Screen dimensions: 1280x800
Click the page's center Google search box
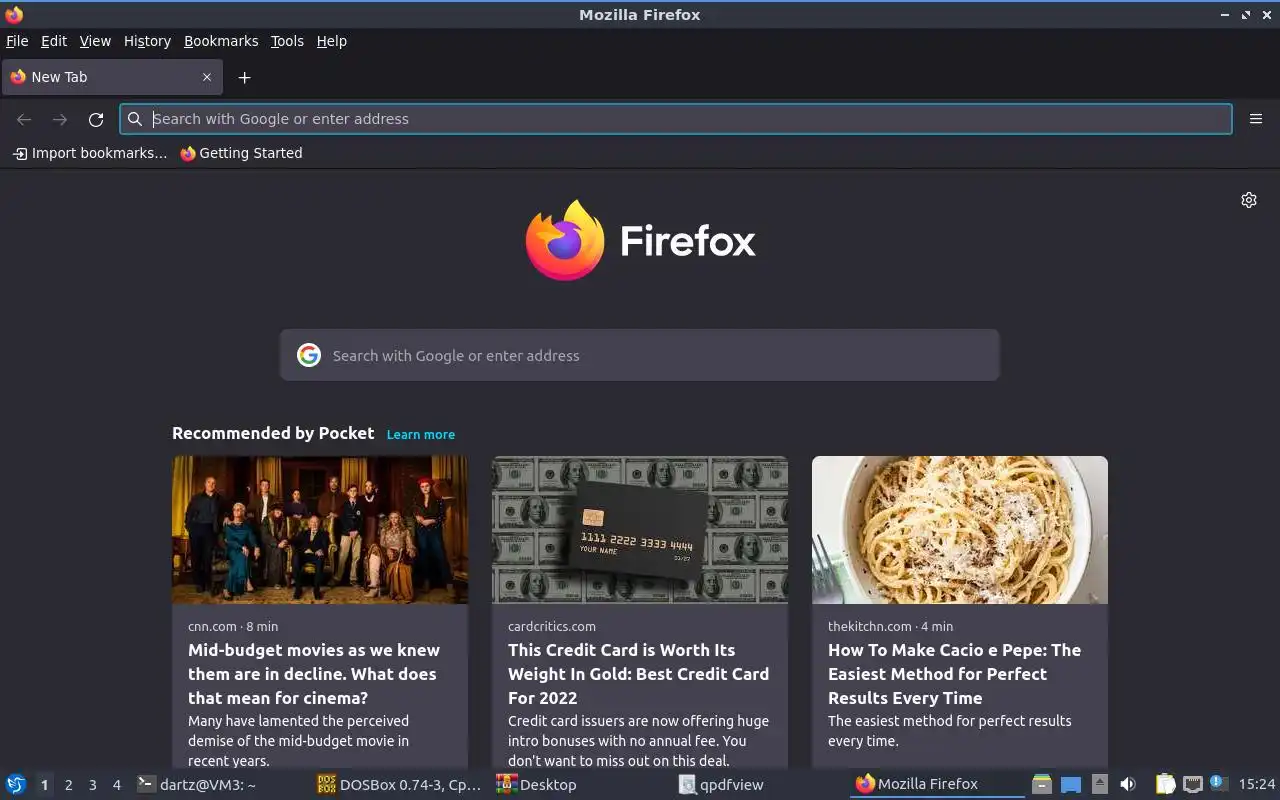(x=640, y=355)
